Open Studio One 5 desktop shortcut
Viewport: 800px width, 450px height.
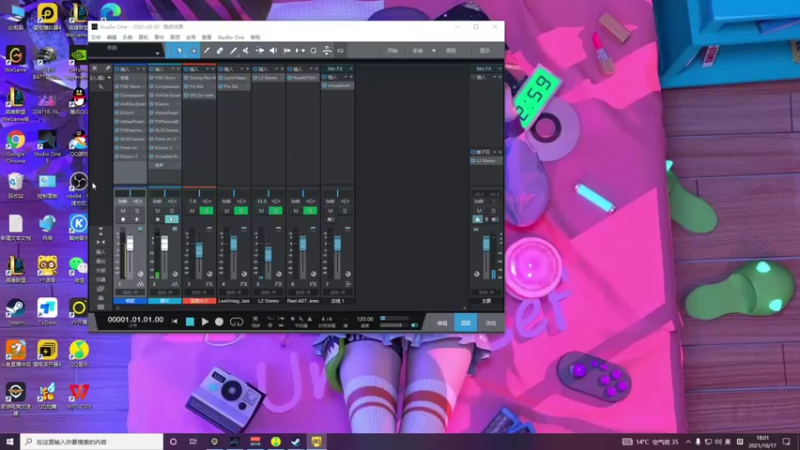(47, 146)
